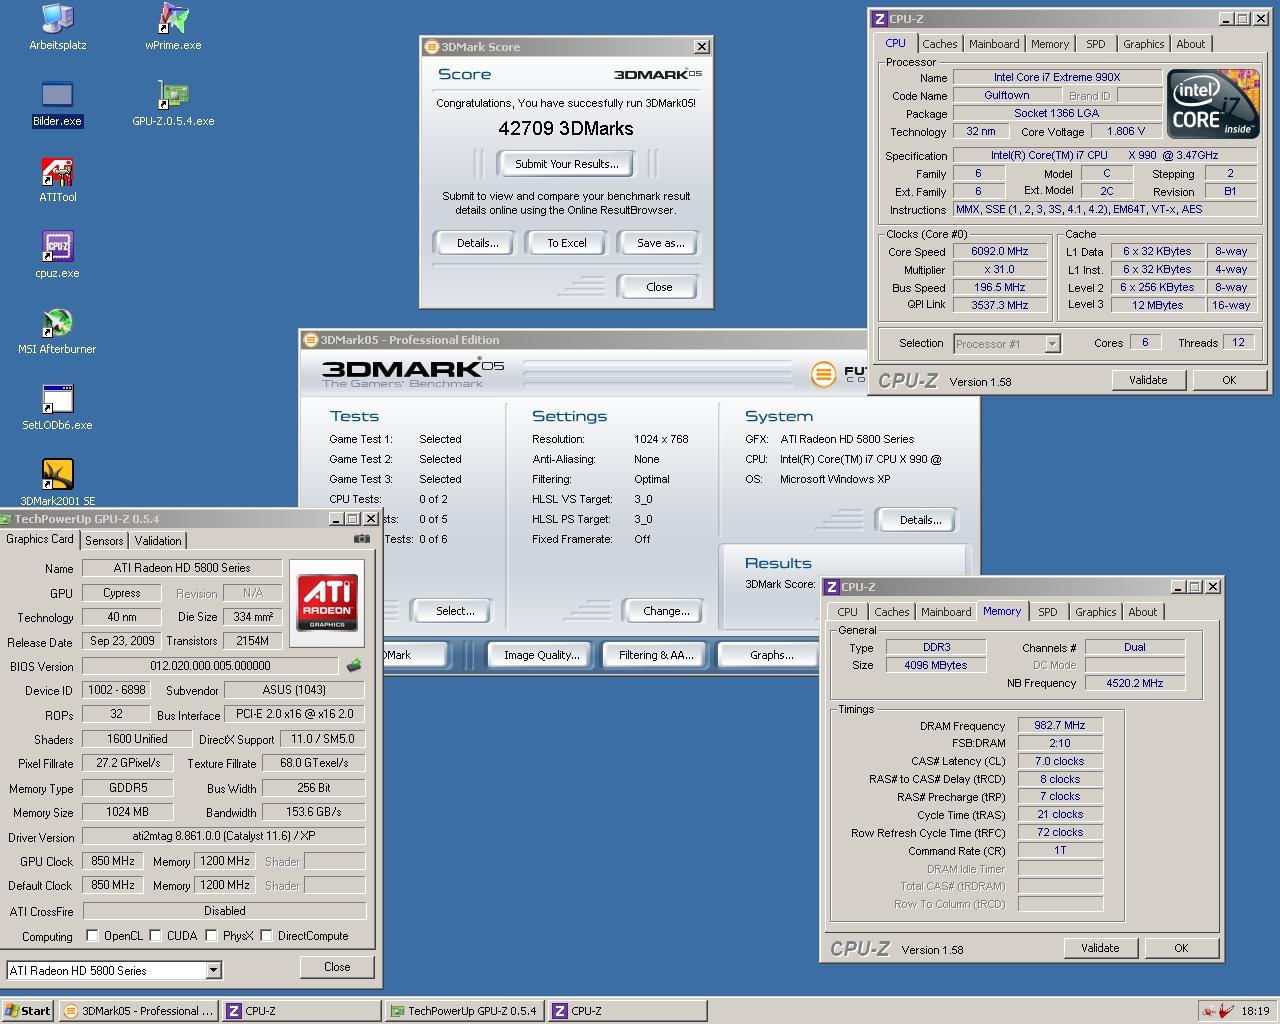Click the Details button in Score dialog
The height and width of the screenshot is (1024, 1280).
(x=478, y=243)
